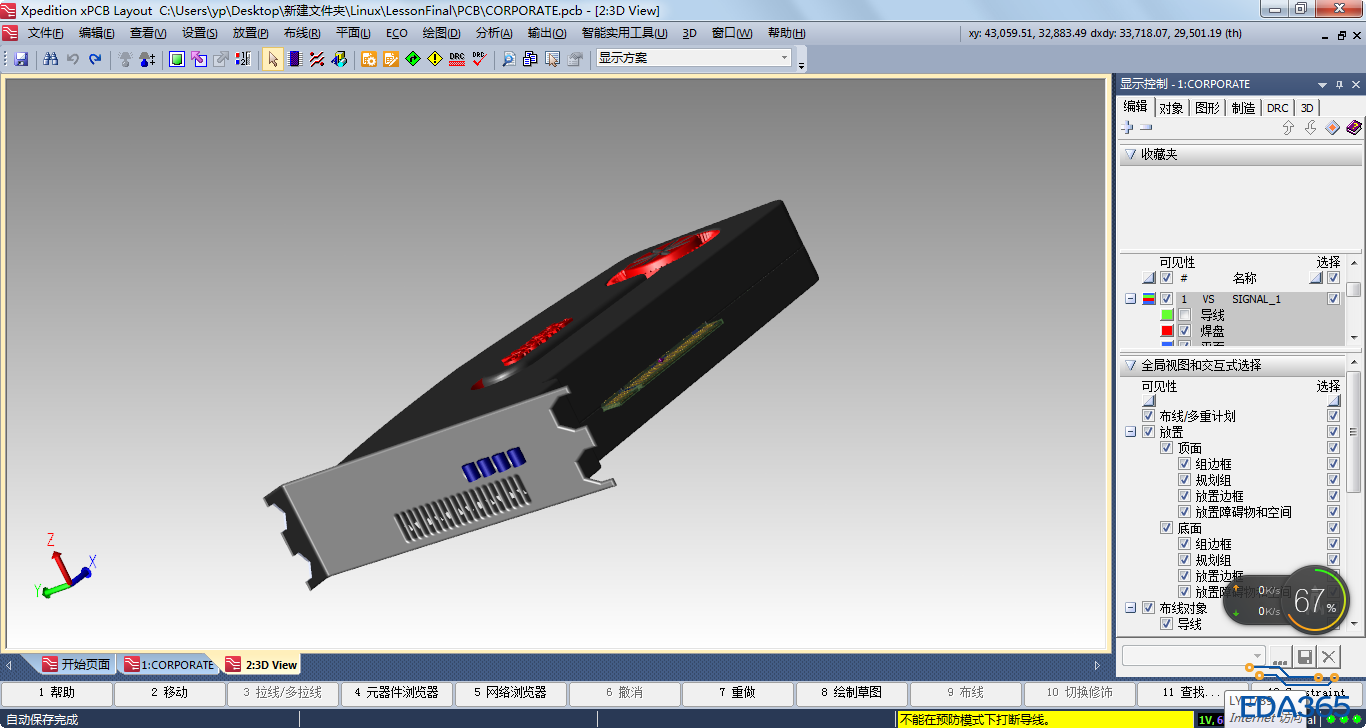Click the multicolor Draw mode icon
Viewport: 1366px width, 728px height.
coord(339,59)
